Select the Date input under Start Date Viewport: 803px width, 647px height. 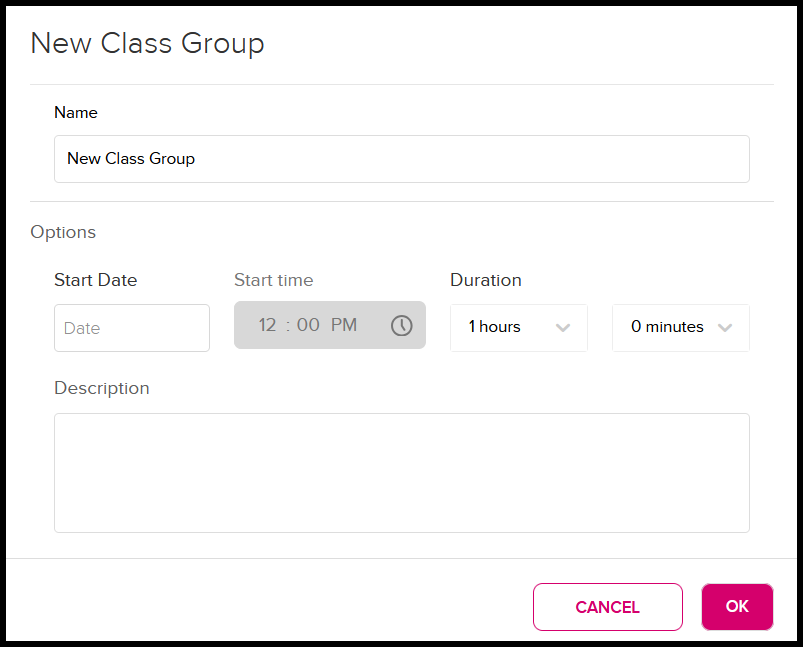pyautogui.click(x=131, y=327)
